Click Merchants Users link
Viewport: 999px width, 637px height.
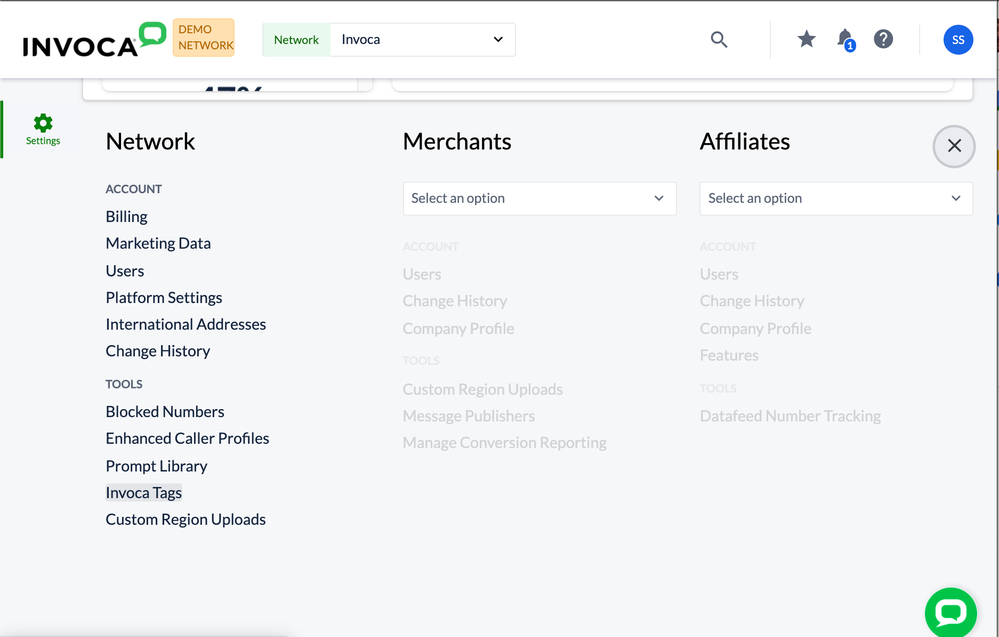[422, 274]
